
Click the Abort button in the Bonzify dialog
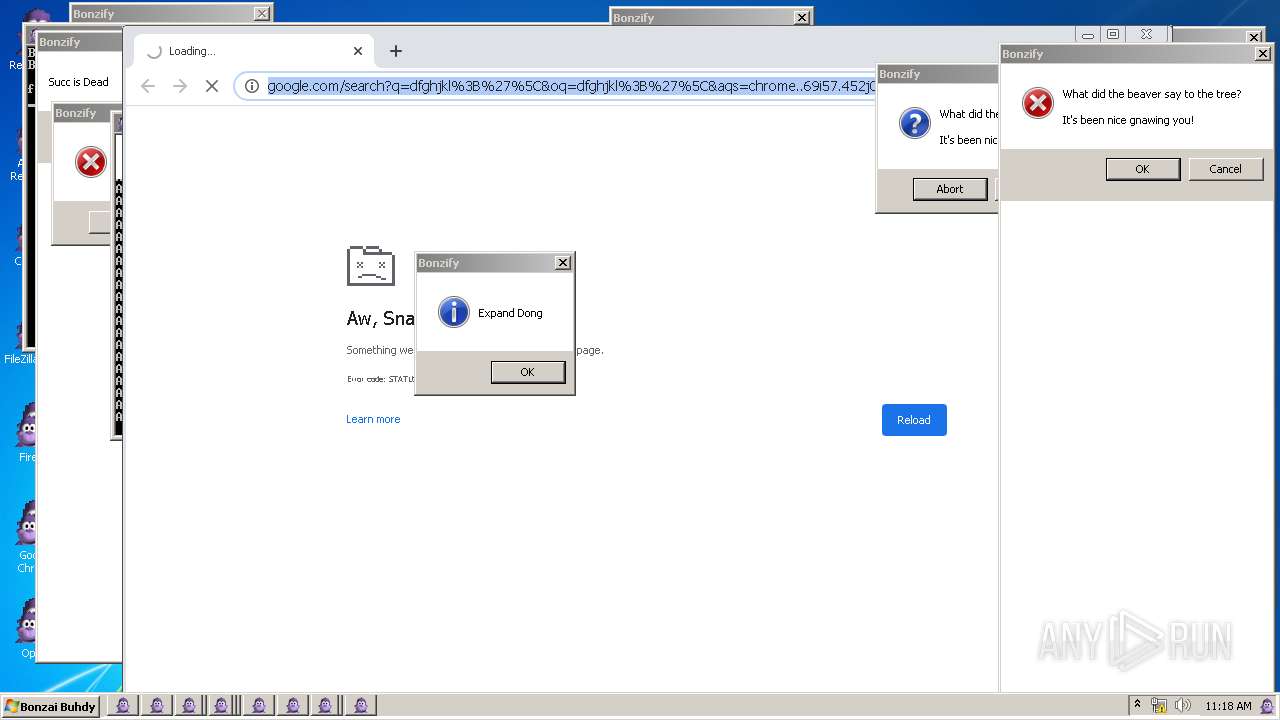950,189
